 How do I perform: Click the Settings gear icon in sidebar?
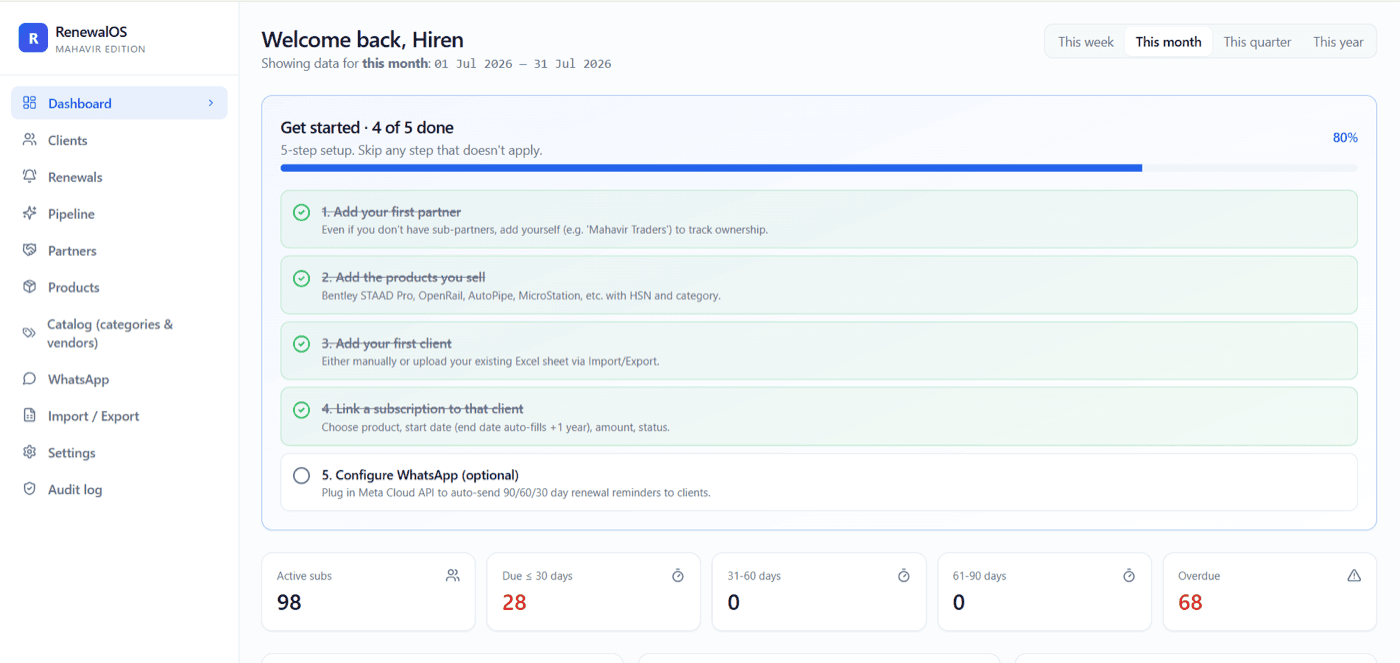coord(29,452)
